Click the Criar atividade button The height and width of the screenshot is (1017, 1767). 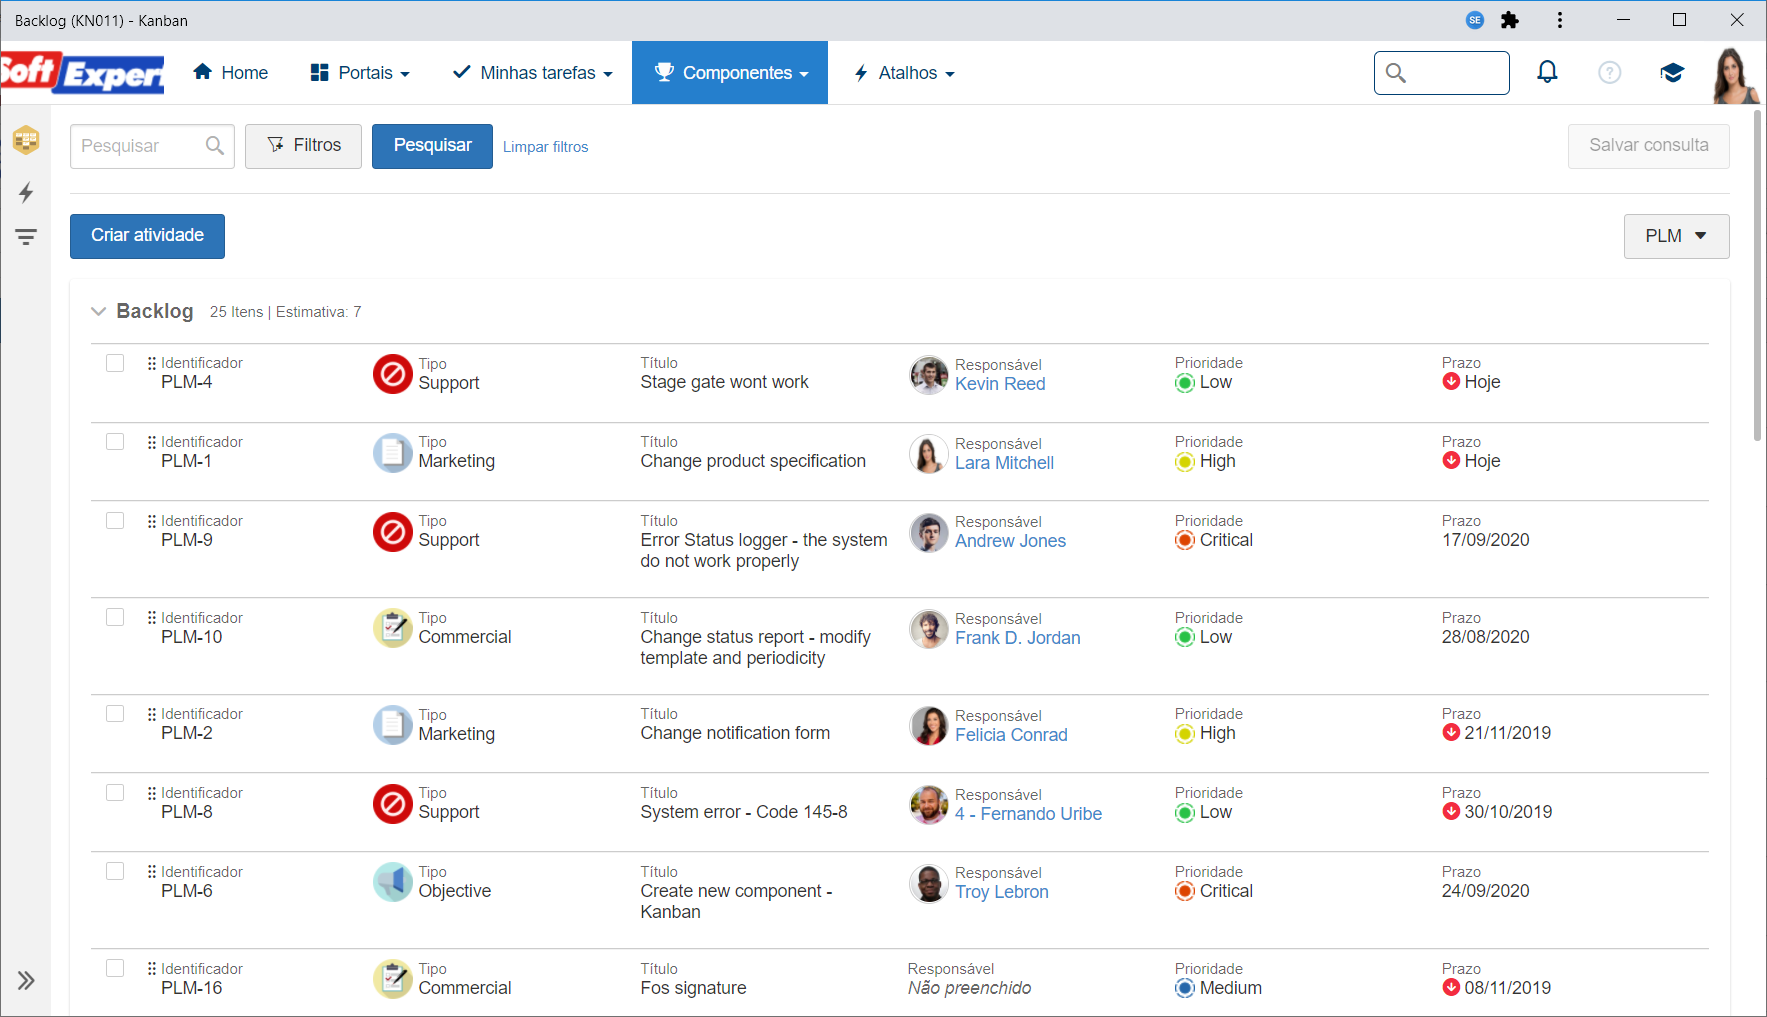pyautogui.click(x=147, y=236)
